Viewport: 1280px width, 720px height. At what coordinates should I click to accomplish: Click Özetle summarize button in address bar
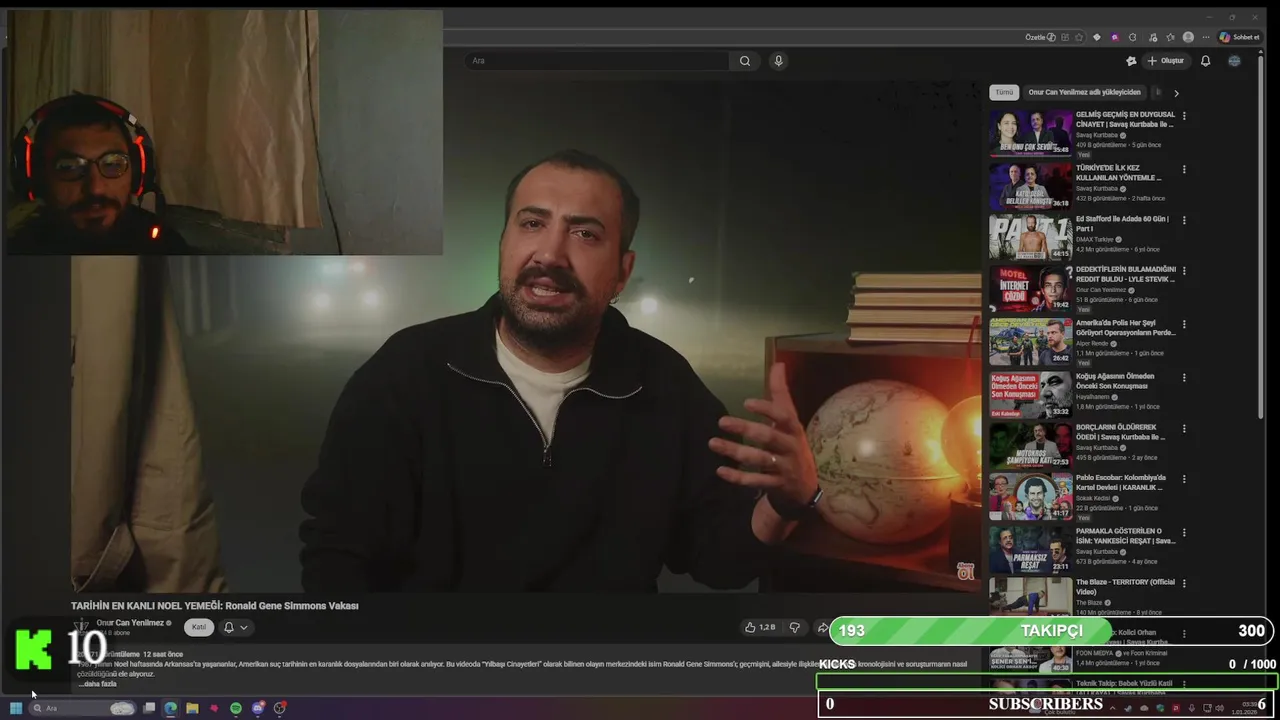point(1040,37)
